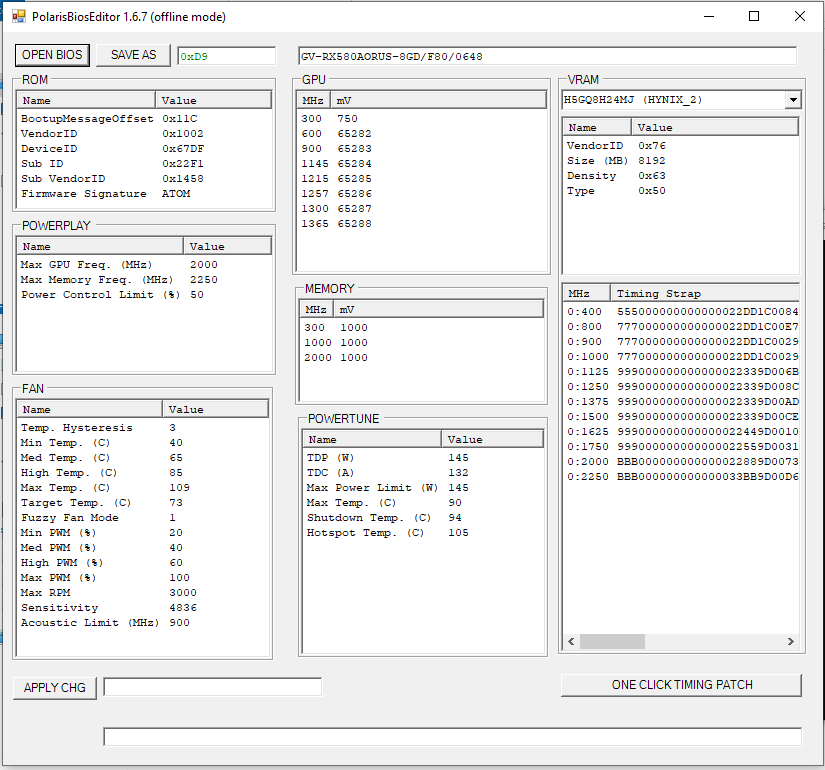
Task: Click the timing strap scrollbar left arrow
Action: (x=571, y=641)
